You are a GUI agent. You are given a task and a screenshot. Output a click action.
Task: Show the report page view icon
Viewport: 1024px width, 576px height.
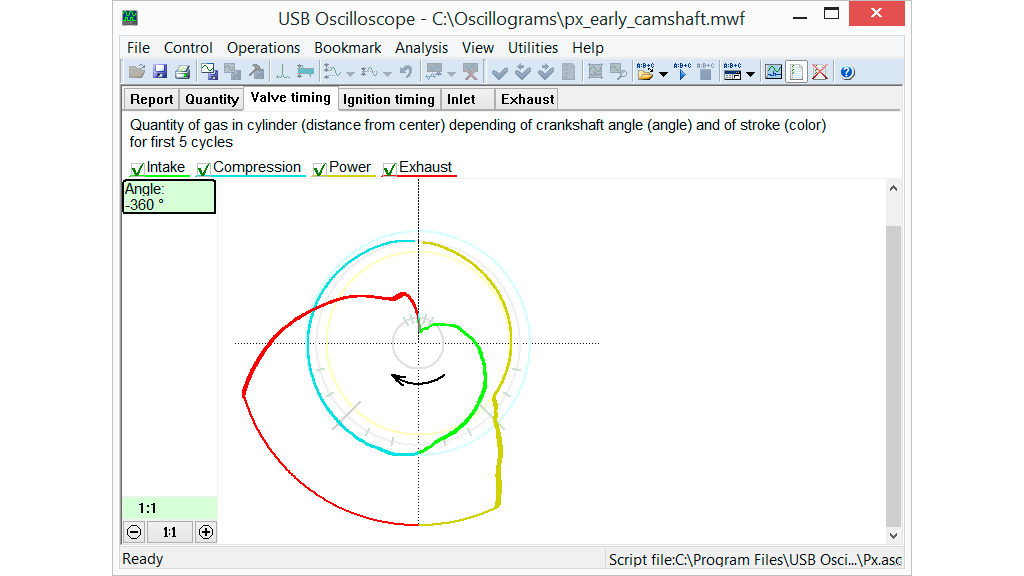pyautogui.click(x=797, y=72)
